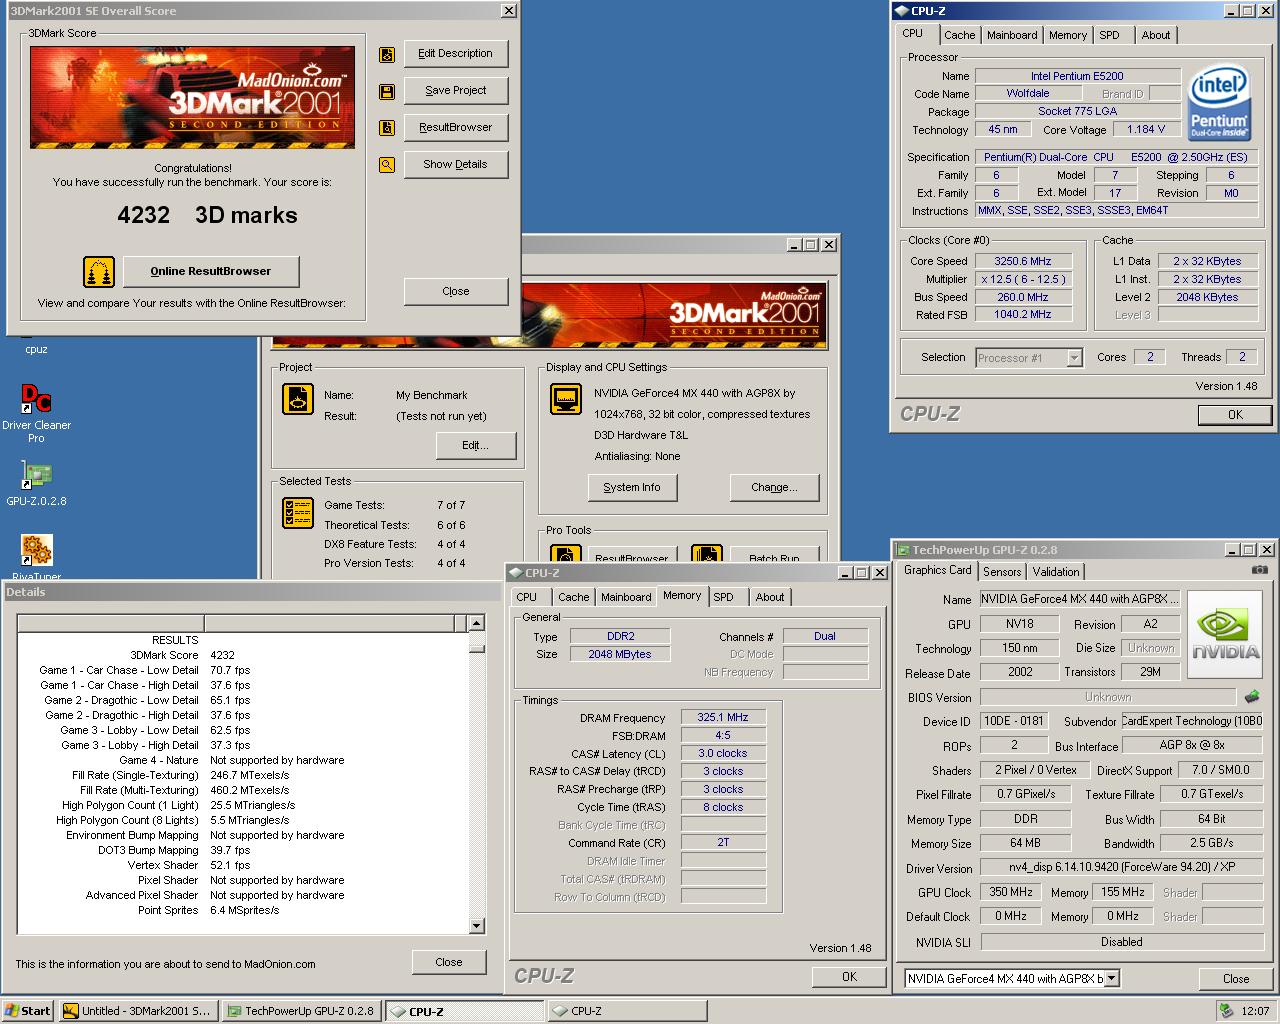This screenshot has width=1280, height=1024.
Task: Click the ResultBrowser icon beside its button
Action: click(x=387, y=128)
